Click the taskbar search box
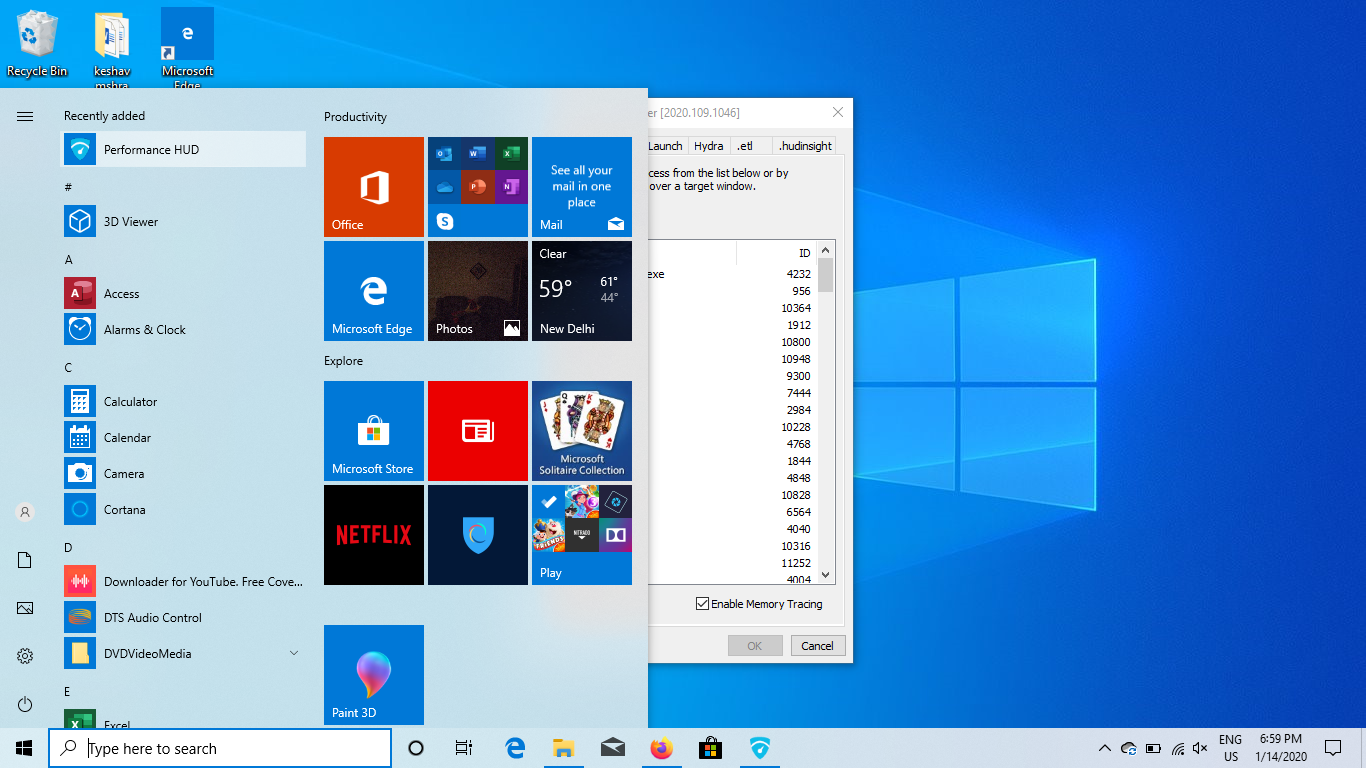 [220, 748]
